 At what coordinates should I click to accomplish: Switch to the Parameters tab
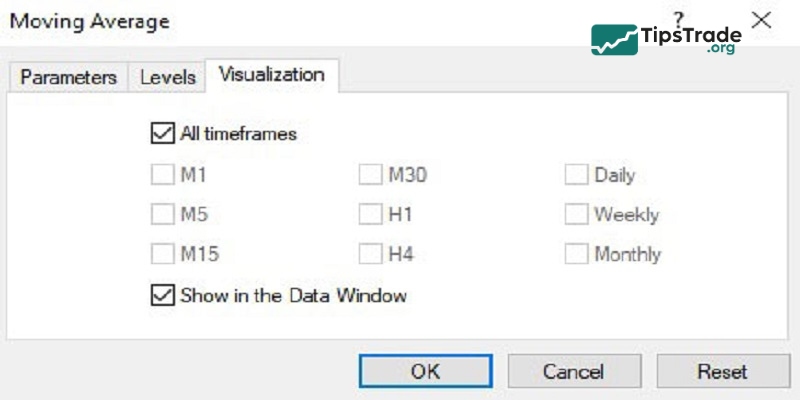pos(69,77)
